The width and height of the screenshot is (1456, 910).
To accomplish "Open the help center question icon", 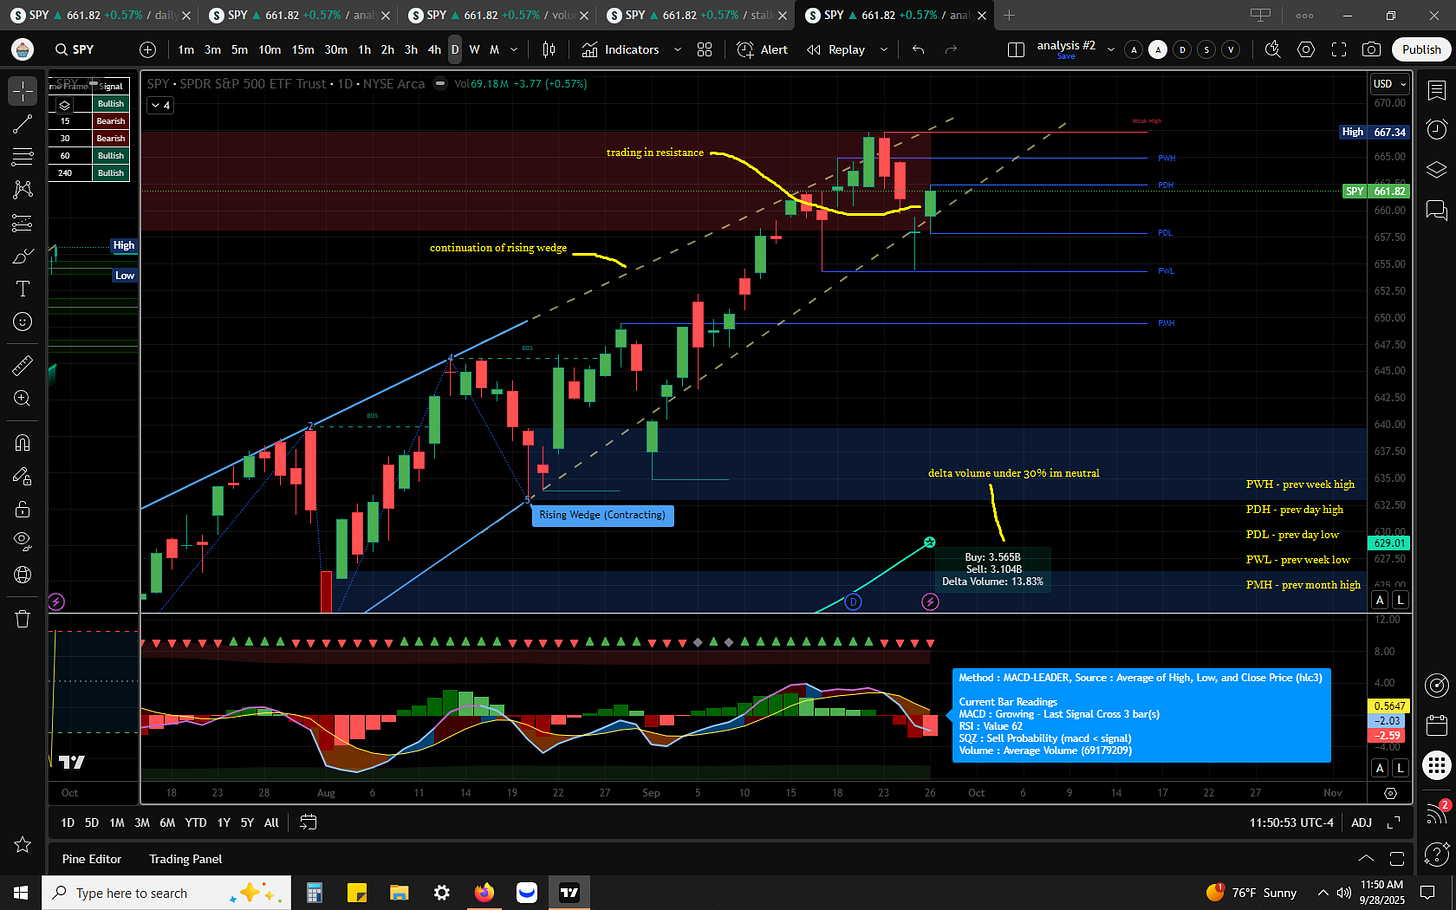I will pos(1437,856).
